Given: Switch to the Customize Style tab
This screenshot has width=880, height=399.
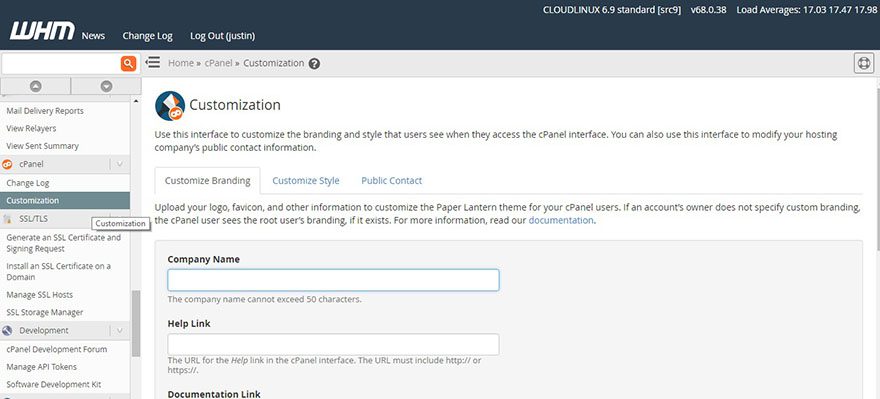Looking at the screenshot, I should coord(306,181).
